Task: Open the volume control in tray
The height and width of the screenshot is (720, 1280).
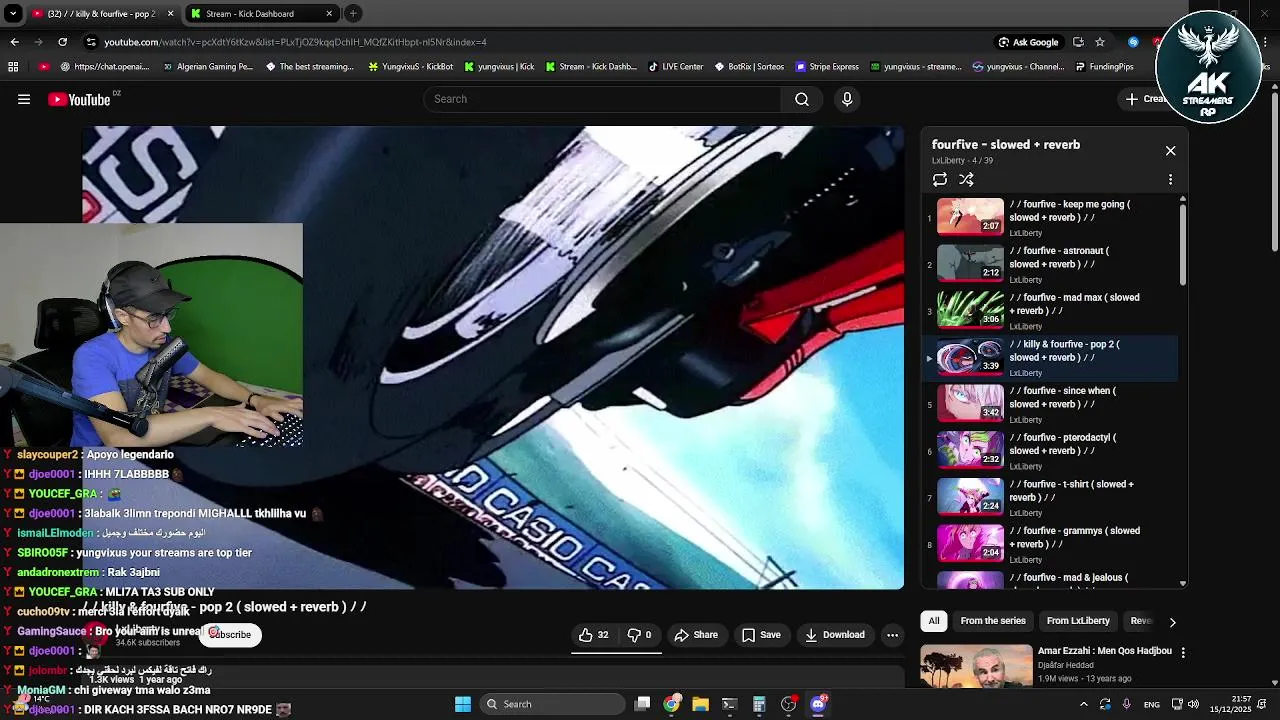Action: (x=1193, y=704)
